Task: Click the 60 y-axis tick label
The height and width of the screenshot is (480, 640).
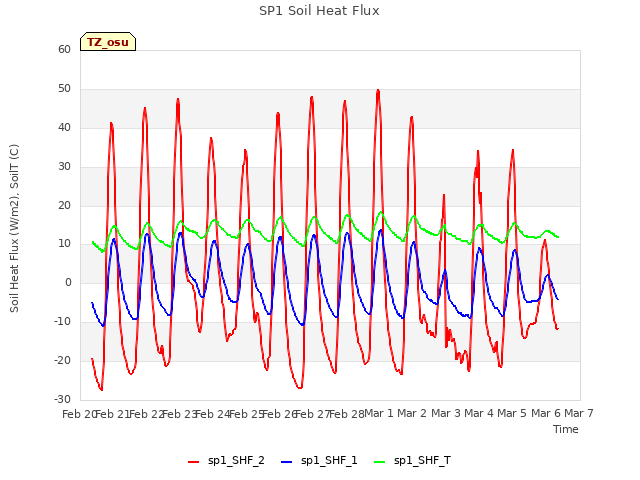Action: click(x=64, y=49)
